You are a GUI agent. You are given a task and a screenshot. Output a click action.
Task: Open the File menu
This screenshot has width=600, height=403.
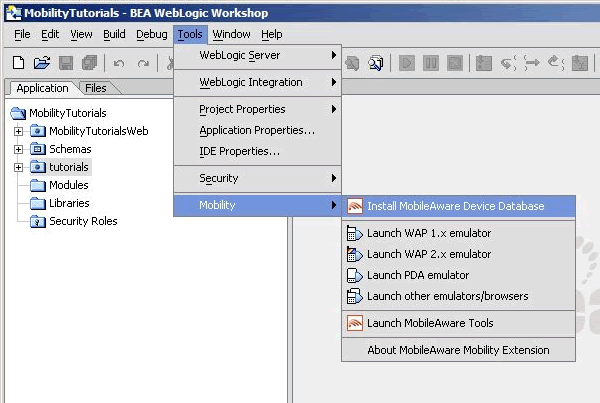(22, 34)
